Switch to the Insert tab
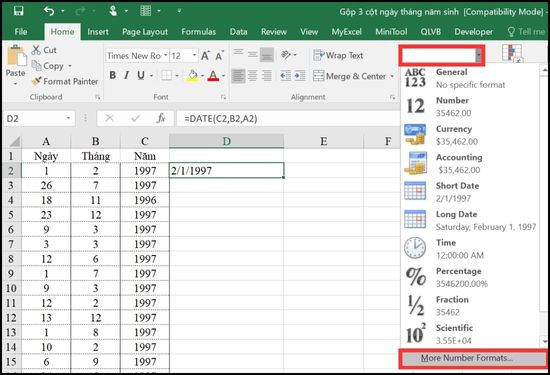Image resolution: width=550 pixels, height=375 pixels. point(98,32)
